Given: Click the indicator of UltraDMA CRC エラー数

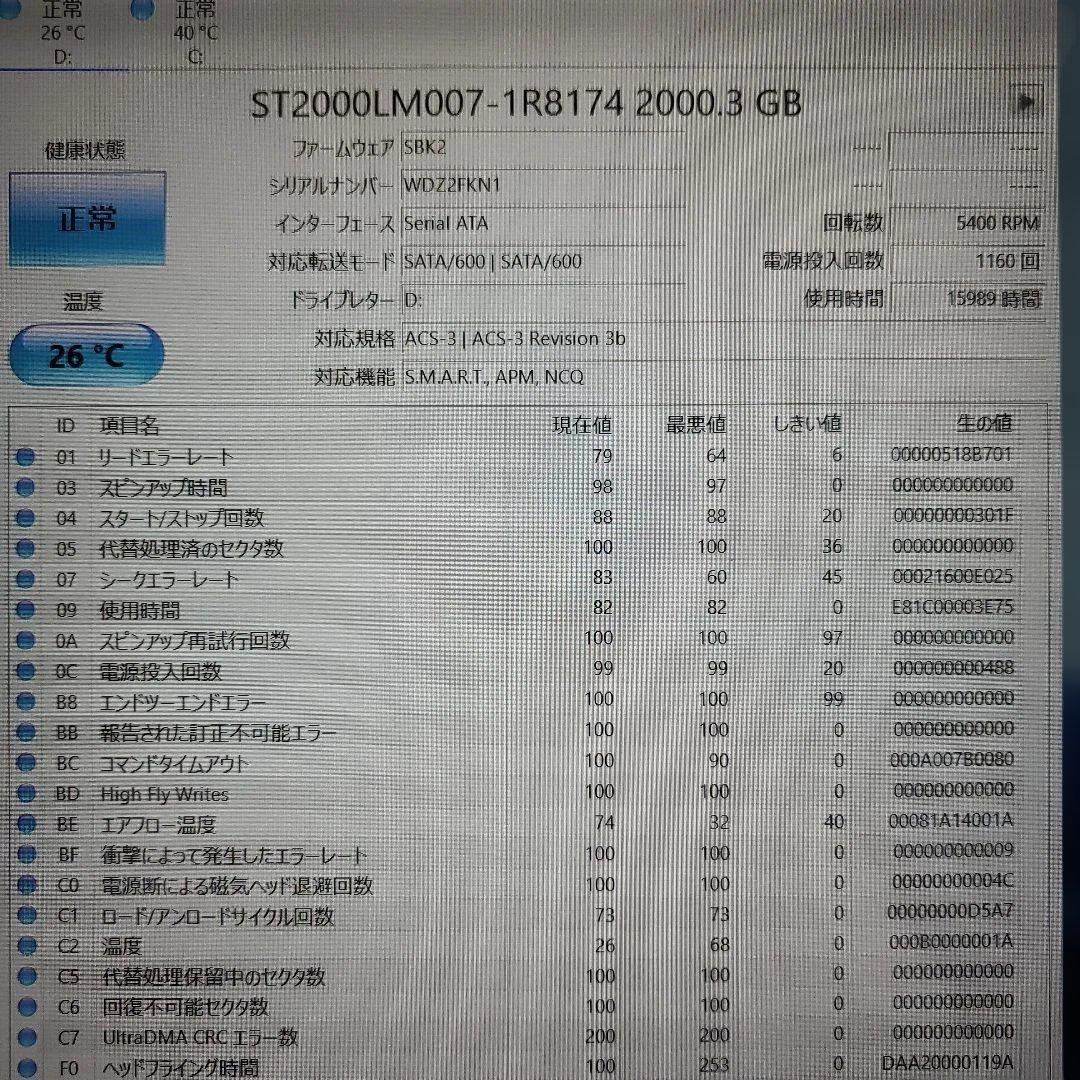Looking at the screenshot, I should pos(26,1038).
